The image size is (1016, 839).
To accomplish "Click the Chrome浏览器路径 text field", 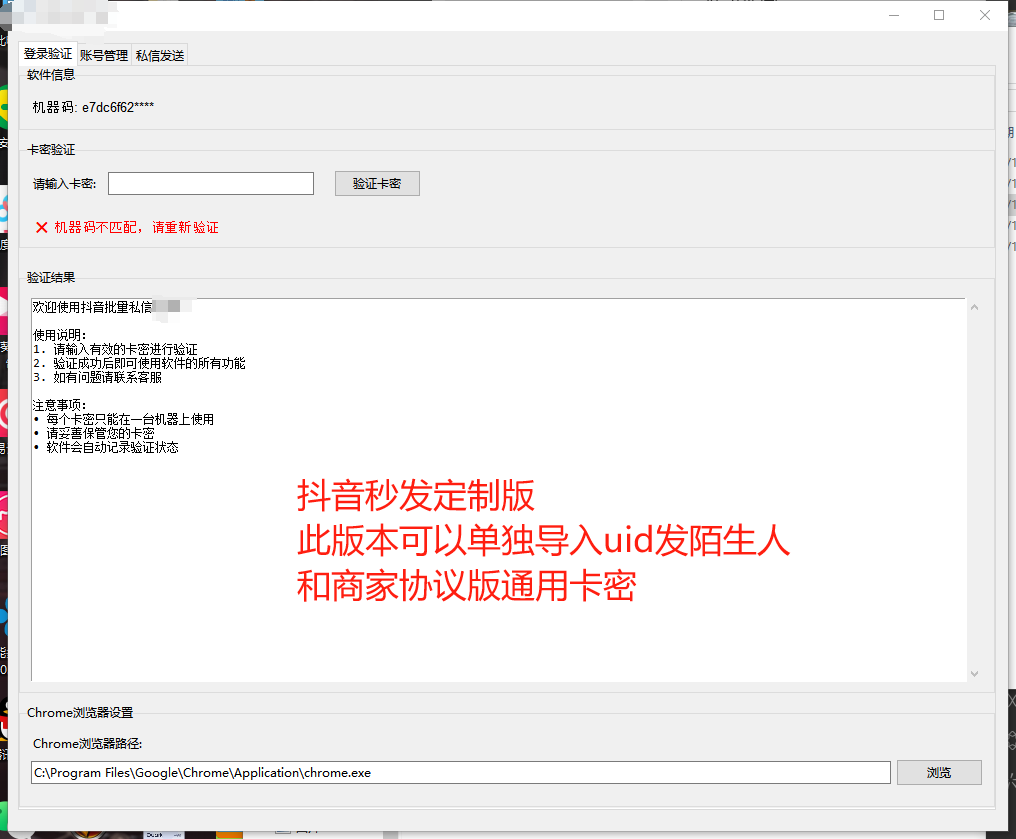I will pos(461,772).
